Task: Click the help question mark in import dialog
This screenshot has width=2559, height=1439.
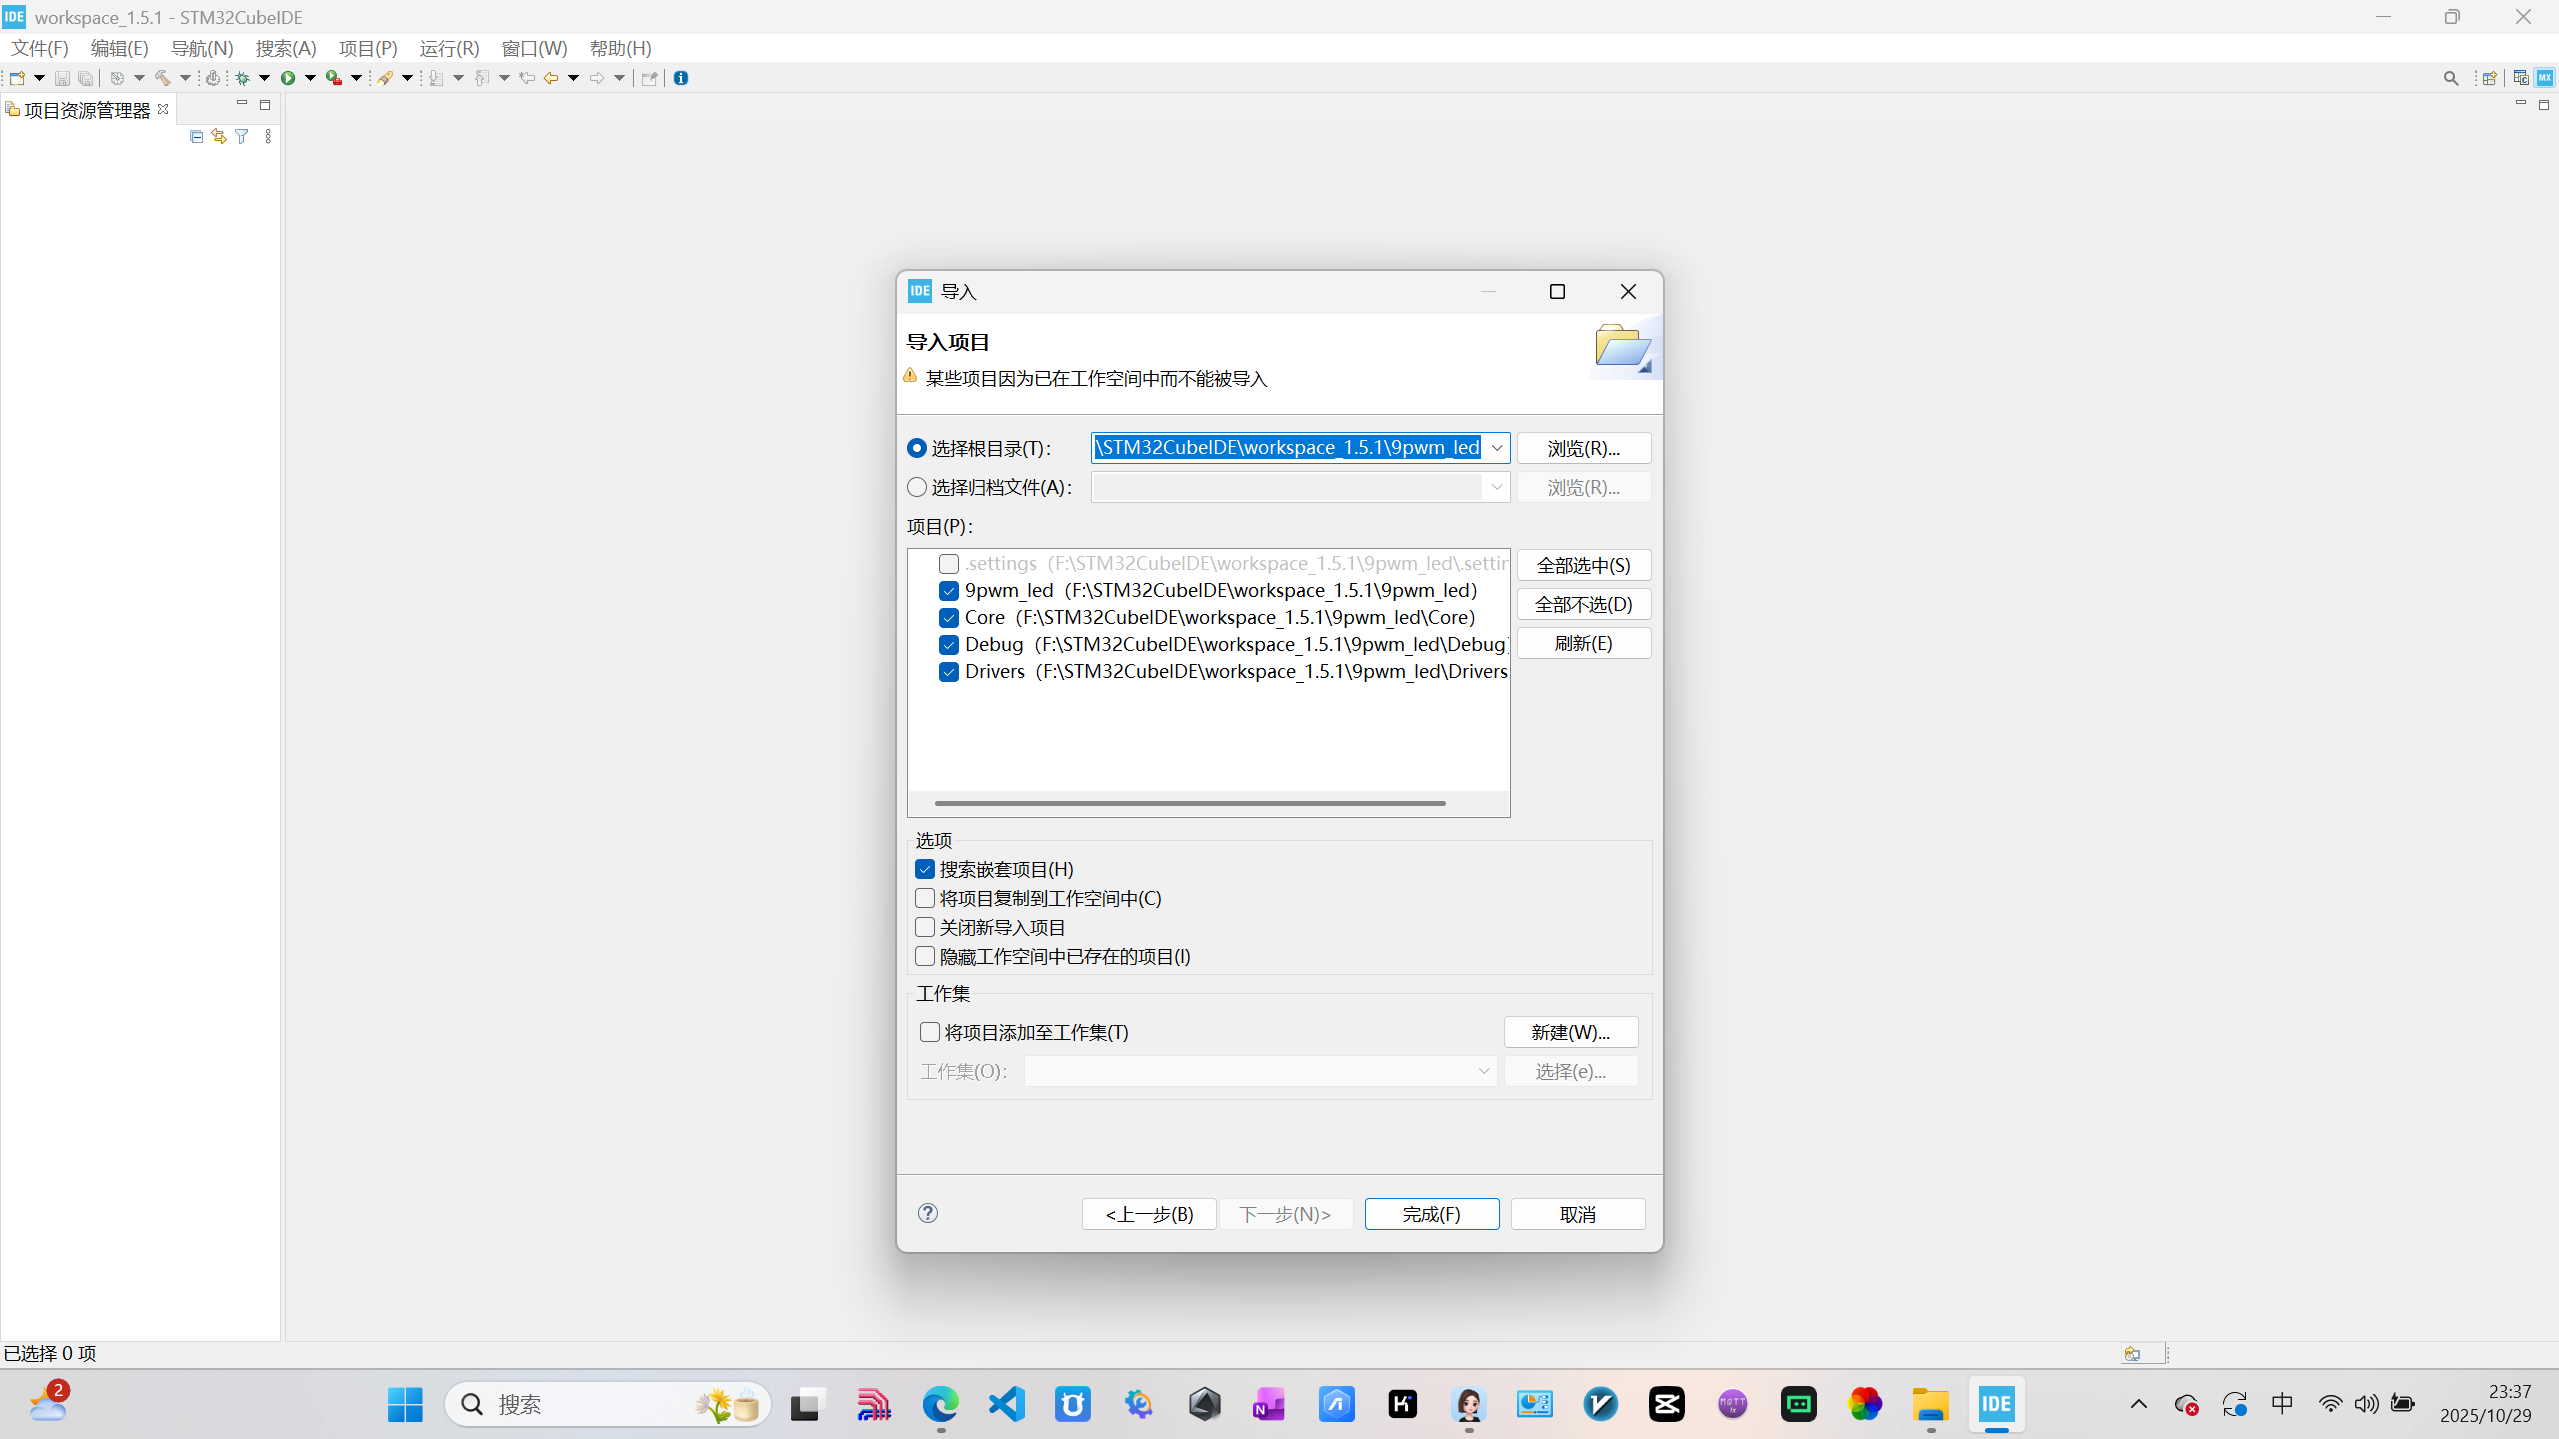Action: click(928, 1213)
